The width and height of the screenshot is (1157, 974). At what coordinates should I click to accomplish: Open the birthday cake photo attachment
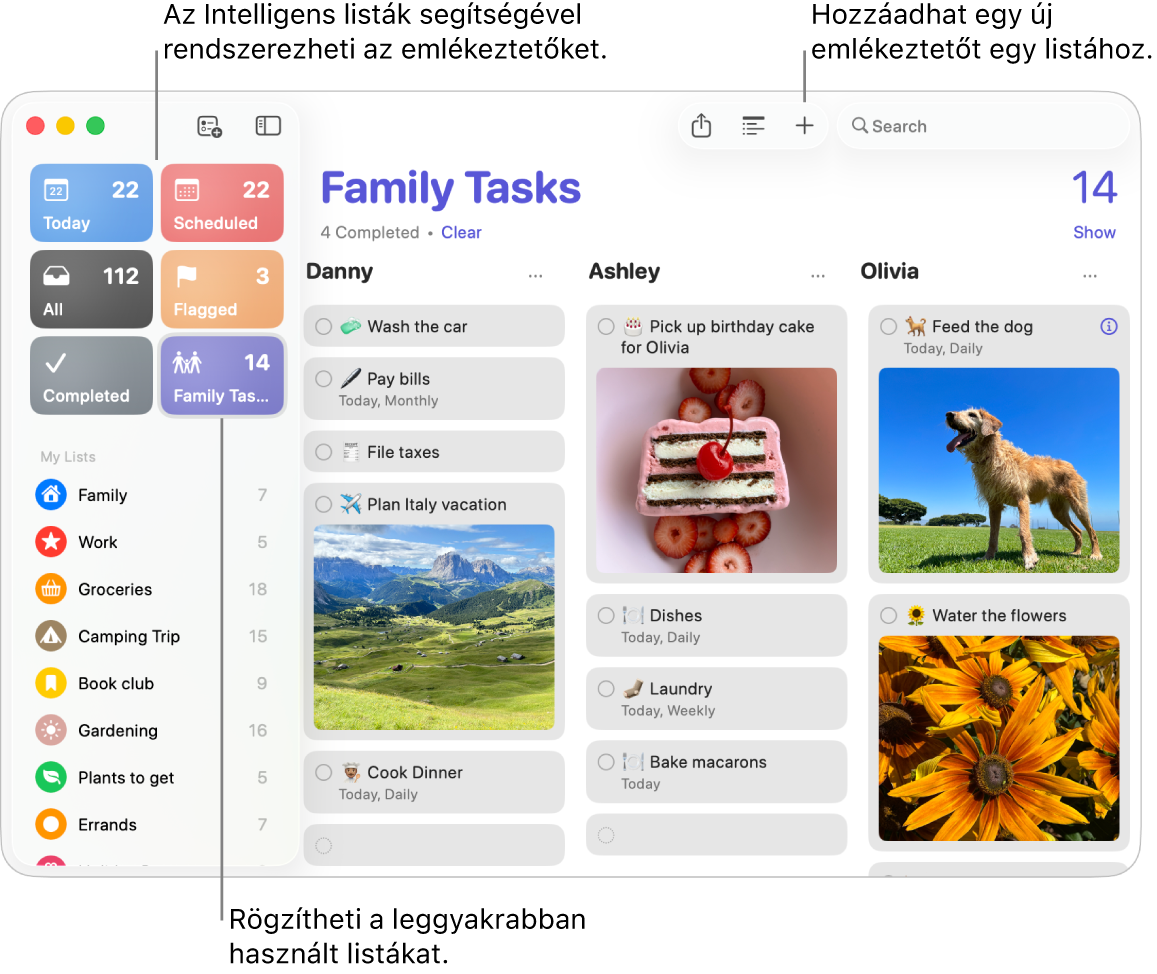(716, 470)
